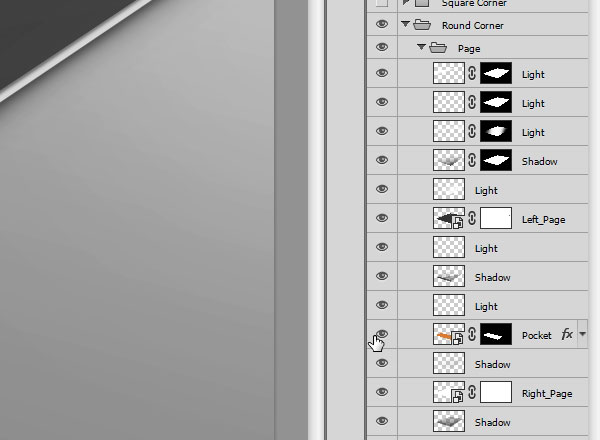This screenshot has height=440, width=600.
Task: Select "Light" name directly above Pocket layer
Action: (486, 307)
